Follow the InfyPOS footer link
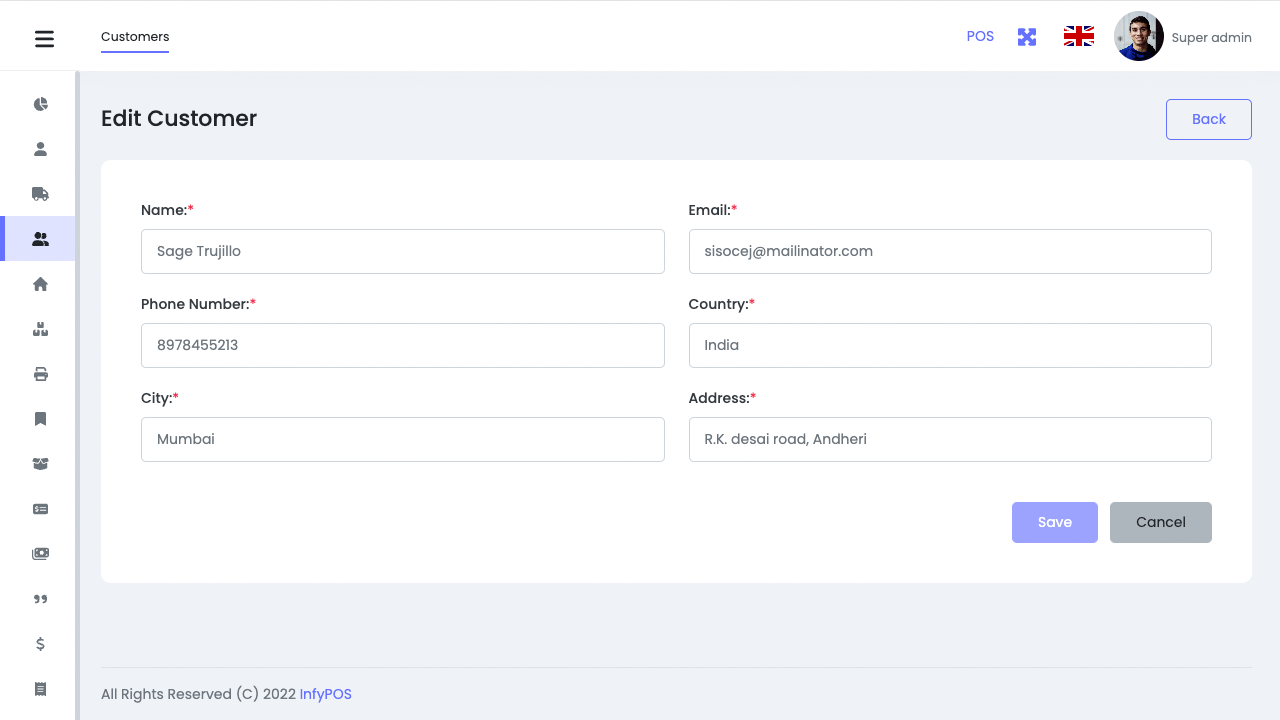 (325, 694)
